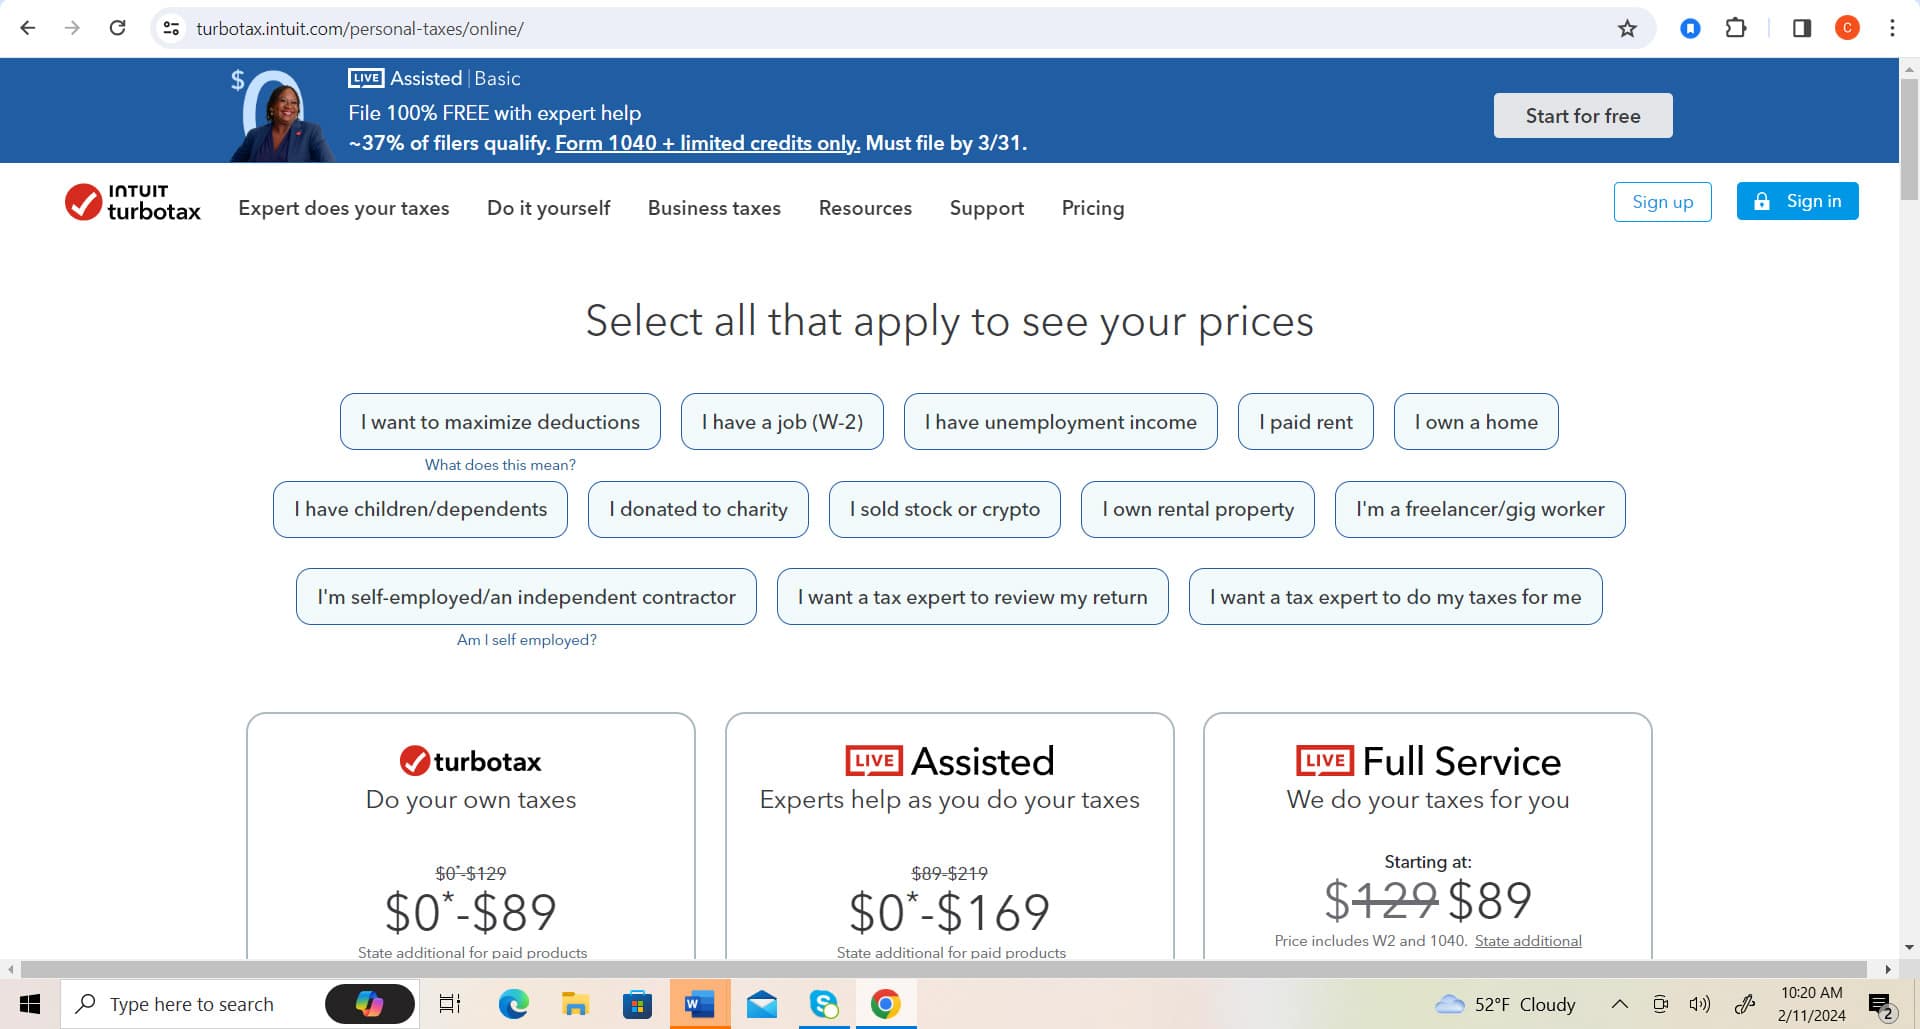Open the 'Do it yourself' menu
1920x1029 pixels.
point(548,208)
